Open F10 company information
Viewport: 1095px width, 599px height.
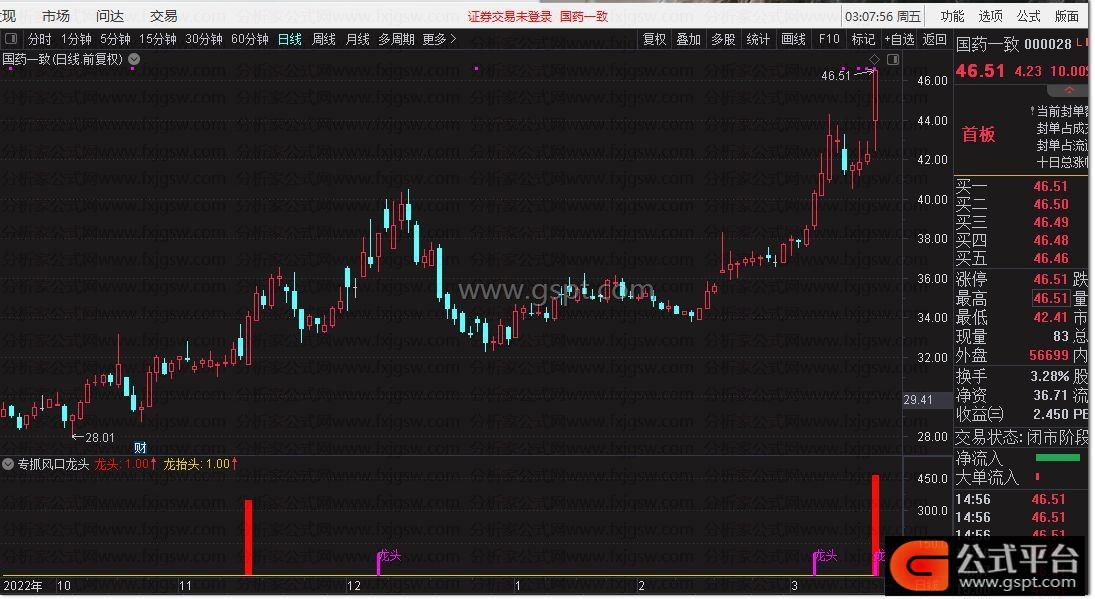click(x=829, y=39)
